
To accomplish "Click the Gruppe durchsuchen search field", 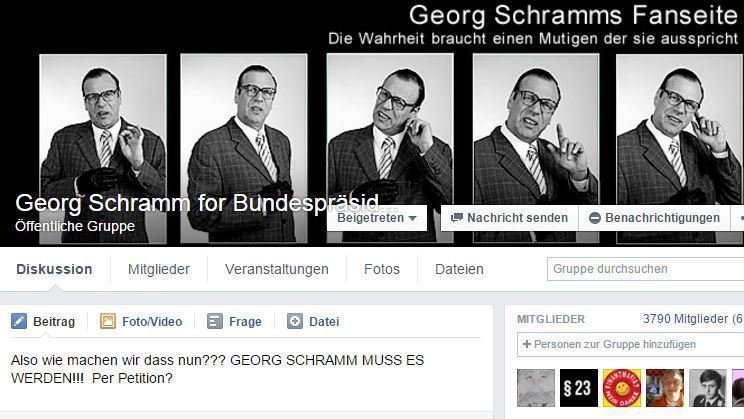I will 645,269.
